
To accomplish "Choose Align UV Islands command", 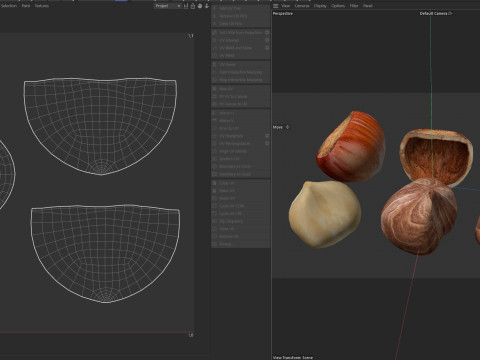I will (241, 151).
